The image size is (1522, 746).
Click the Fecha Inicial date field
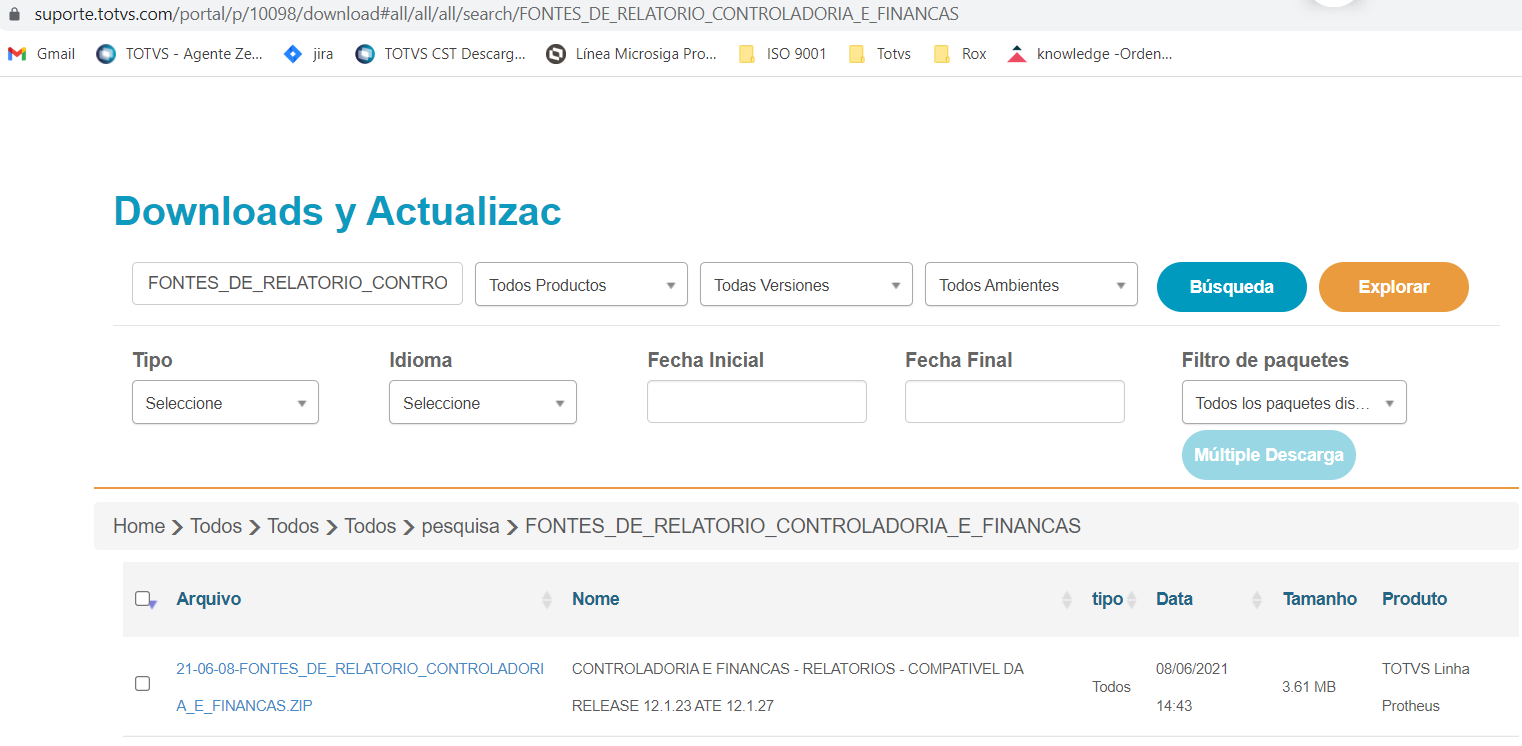[x=757, y=401]
